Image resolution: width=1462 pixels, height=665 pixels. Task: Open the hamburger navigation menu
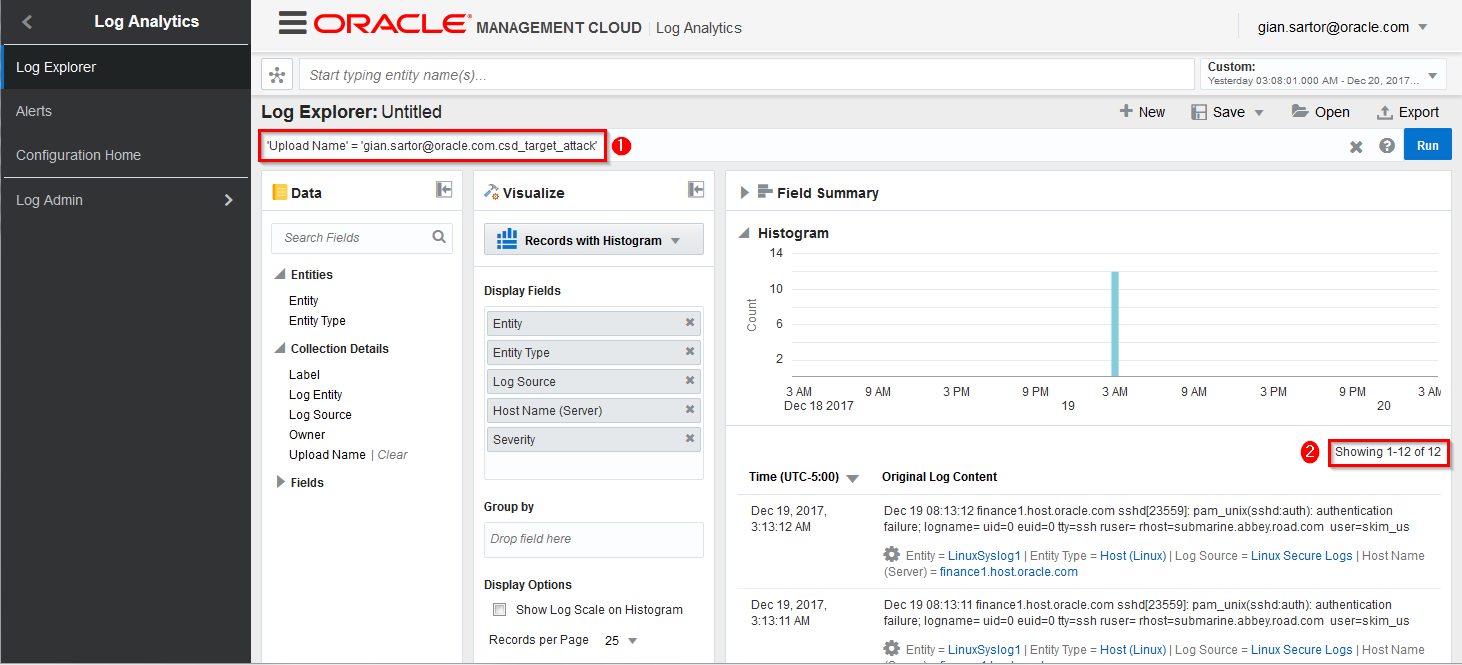pos(292,23)
